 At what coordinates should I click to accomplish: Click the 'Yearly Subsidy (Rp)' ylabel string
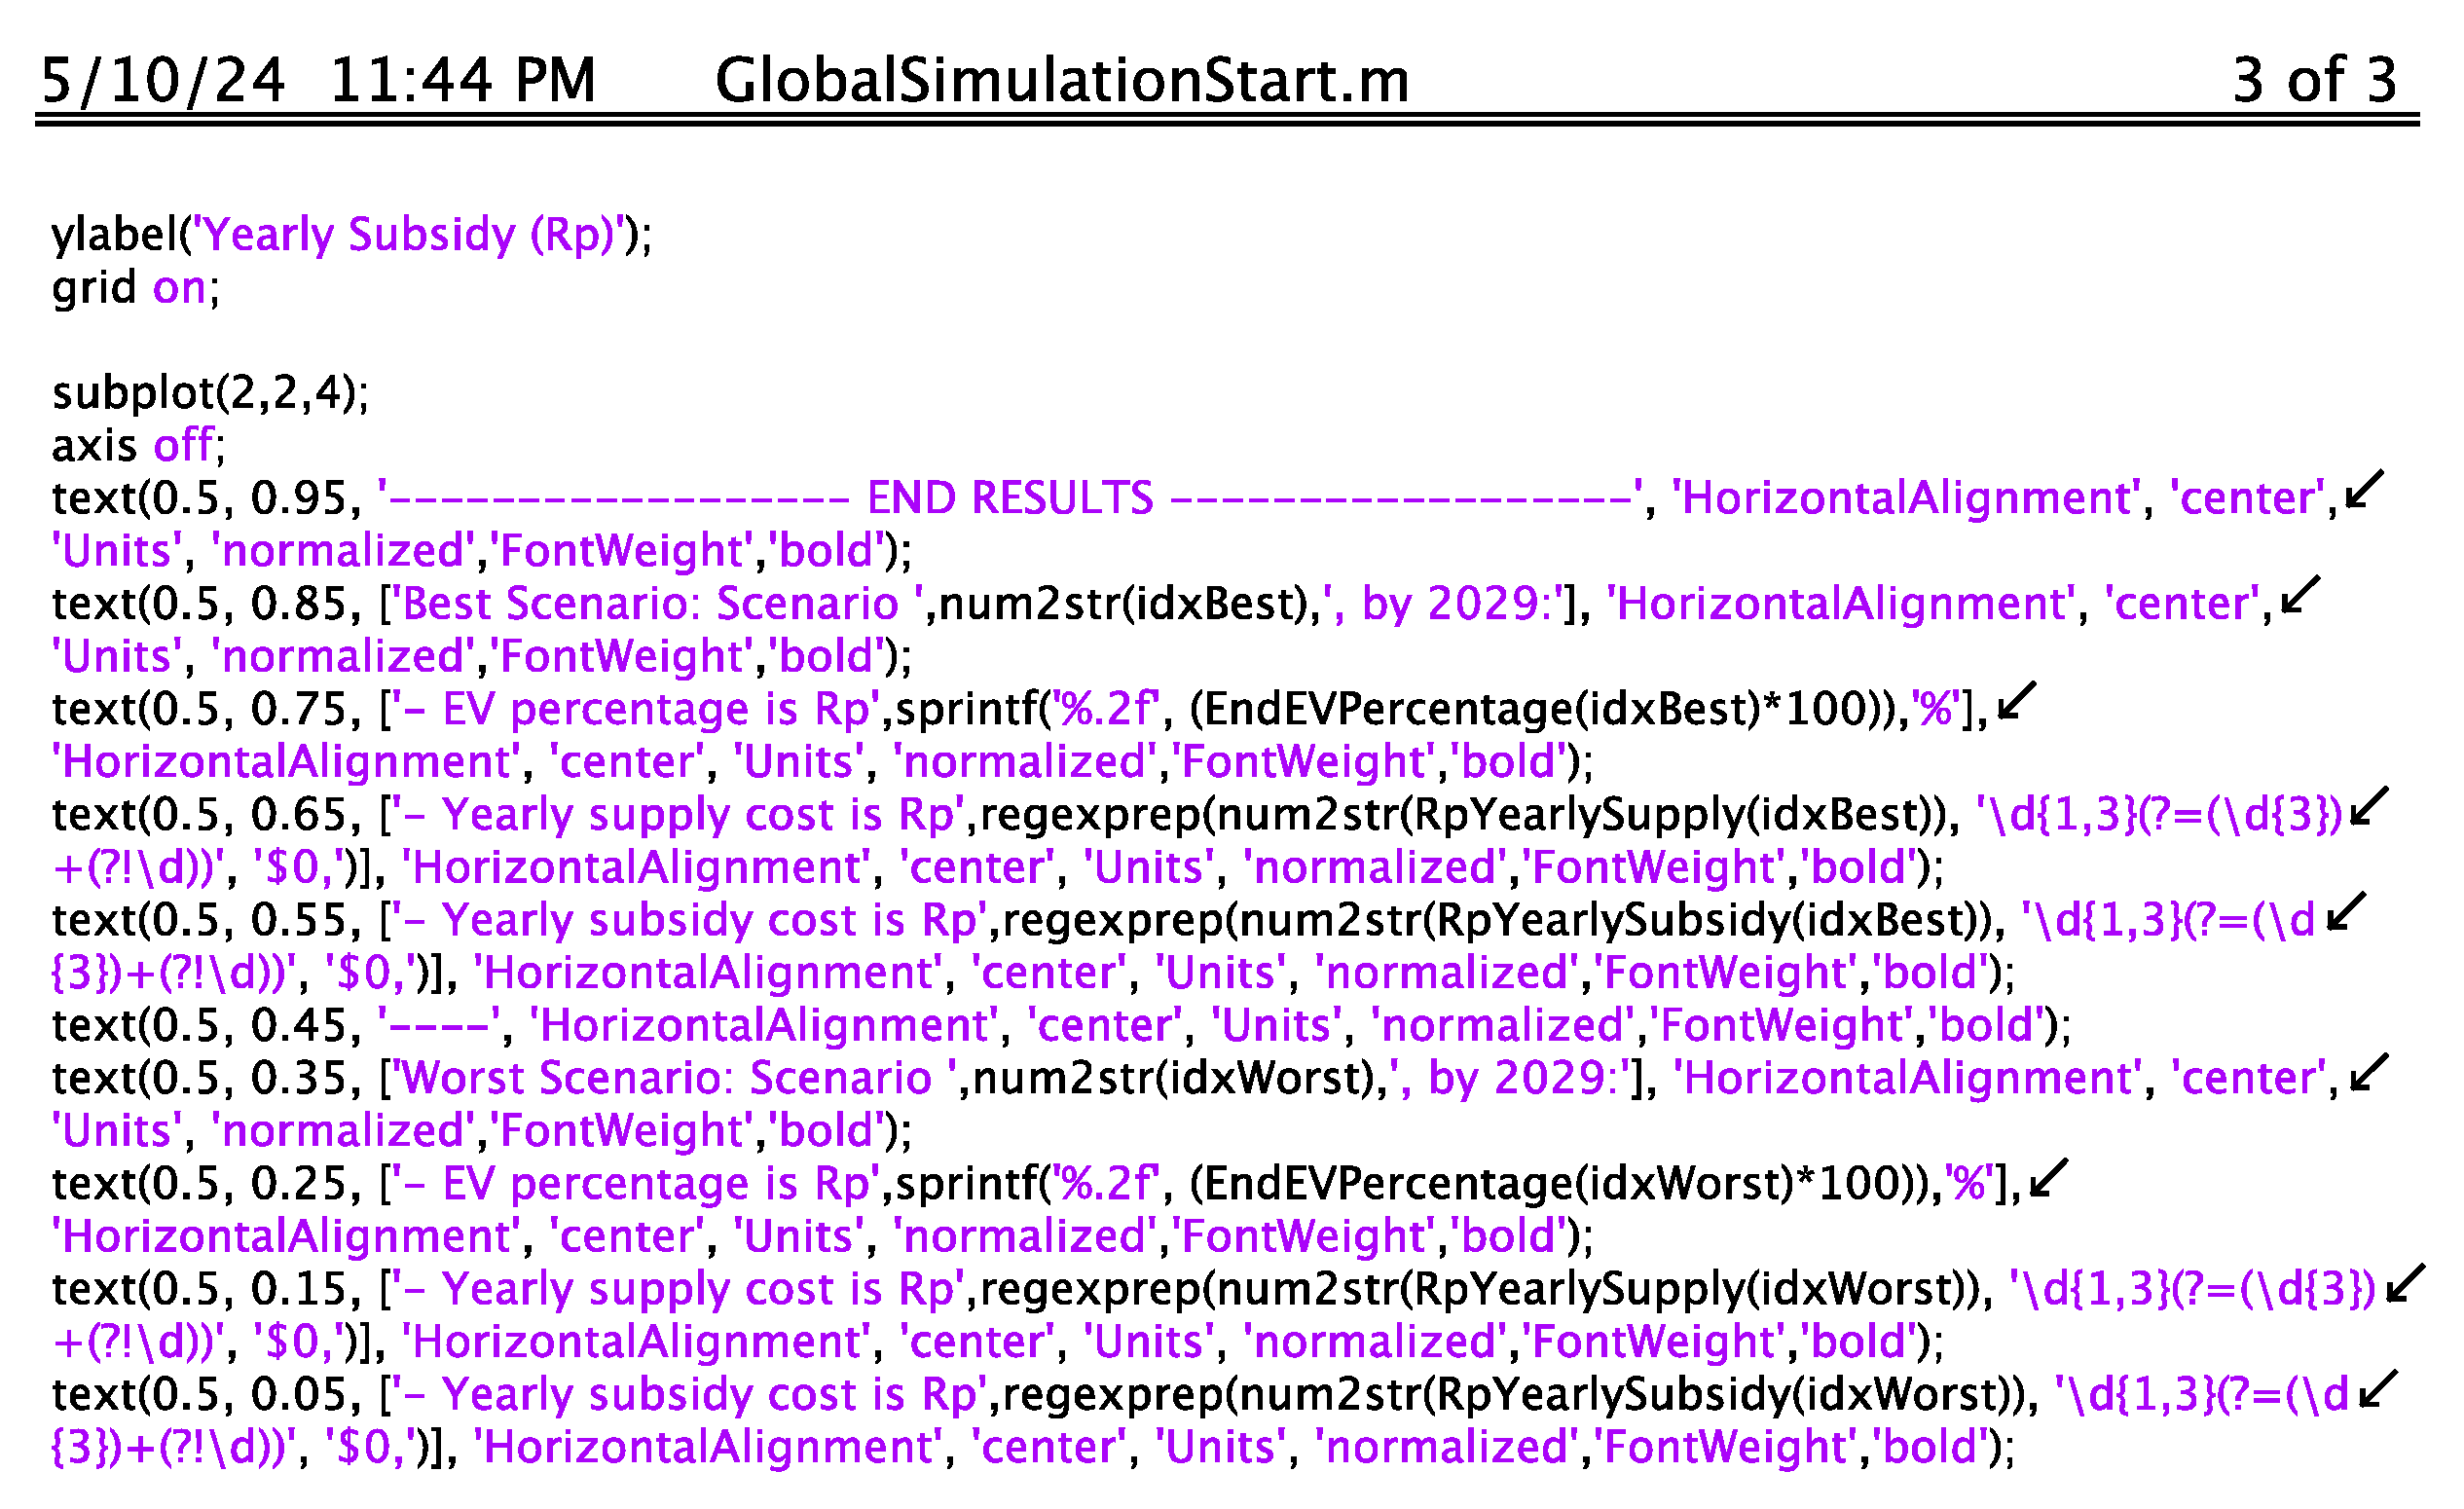408,235
